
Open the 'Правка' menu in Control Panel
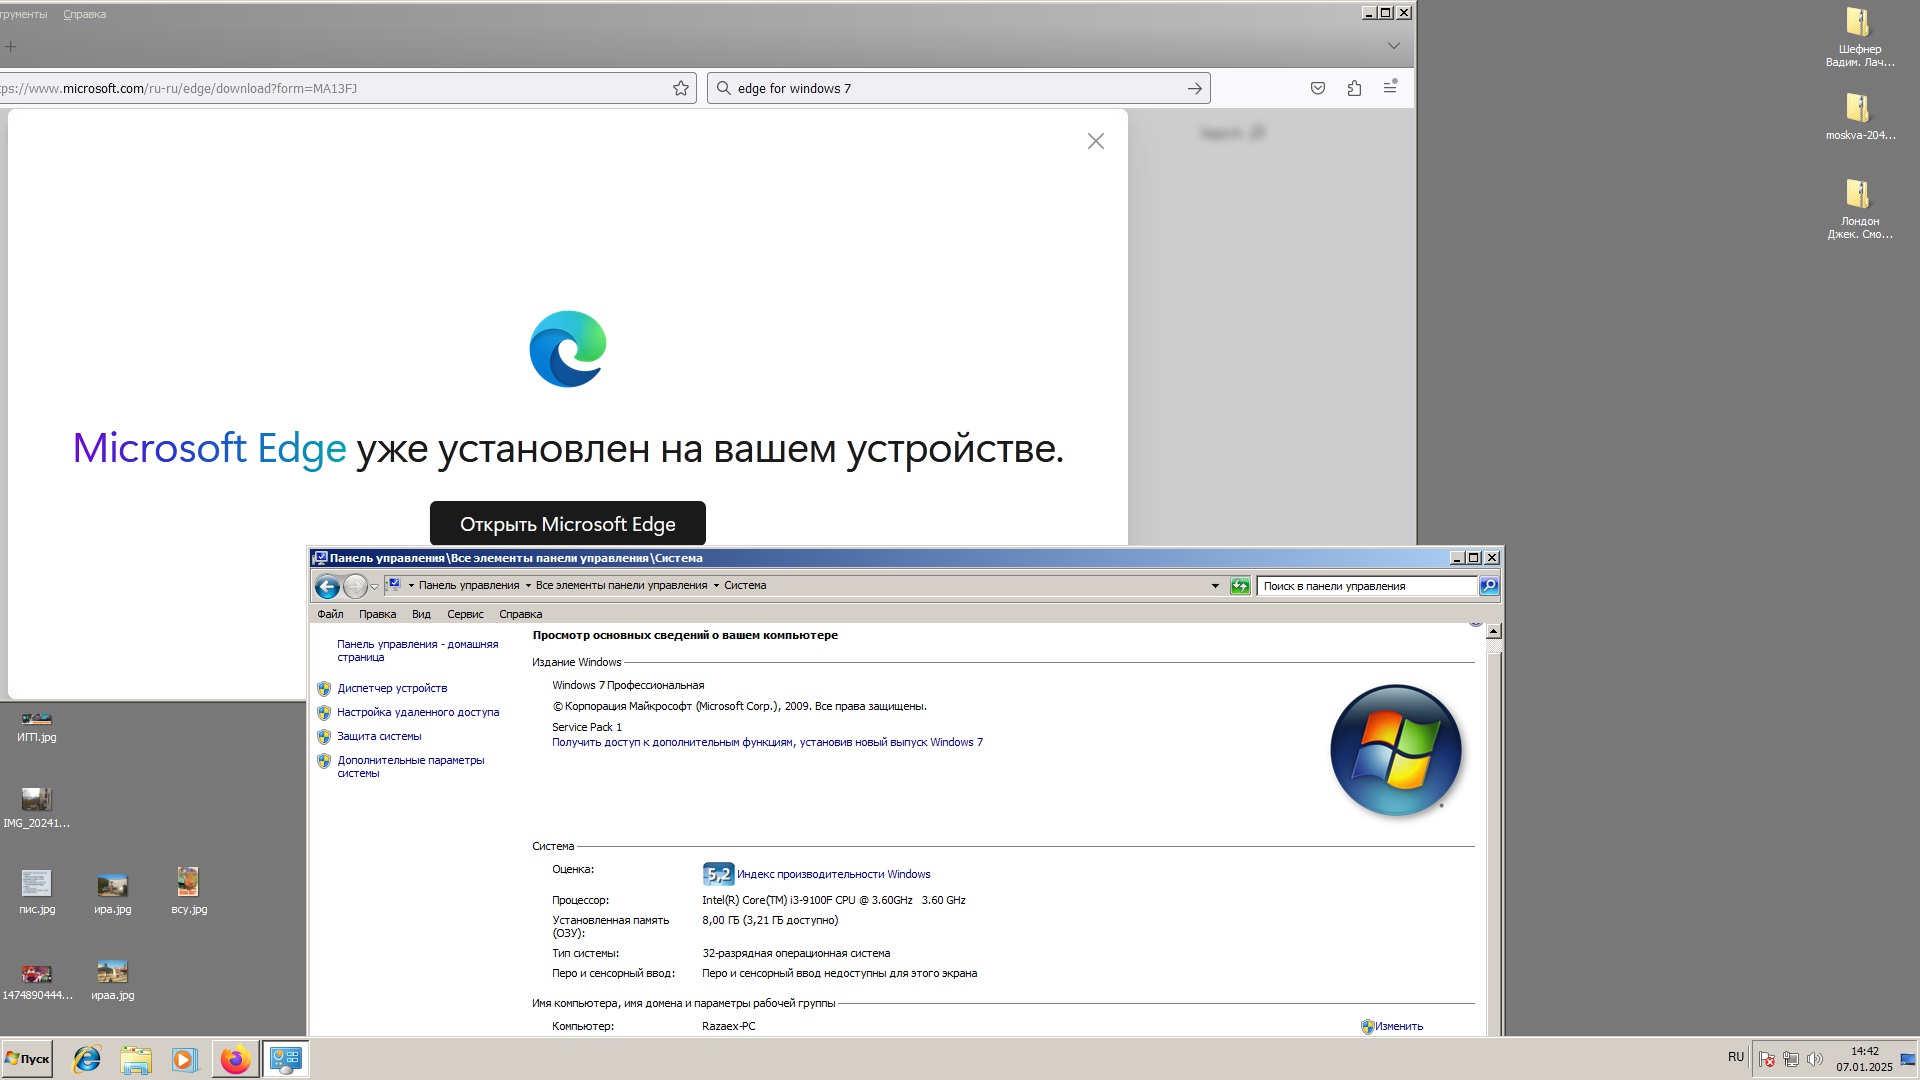[377, 614]
